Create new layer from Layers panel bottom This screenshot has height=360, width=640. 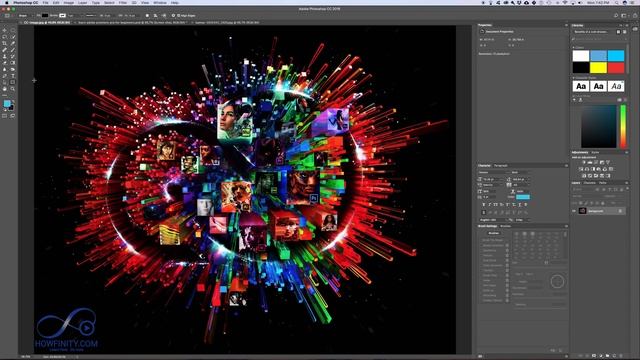[x=614, y=356]
